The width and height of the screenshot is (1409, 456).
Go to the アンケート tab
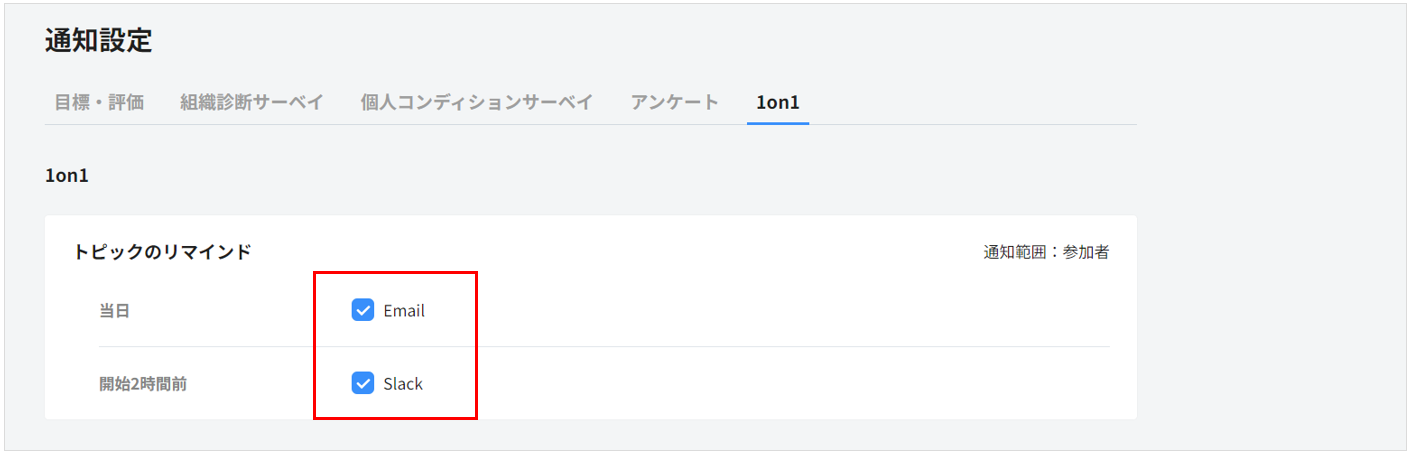pos(675,102)
